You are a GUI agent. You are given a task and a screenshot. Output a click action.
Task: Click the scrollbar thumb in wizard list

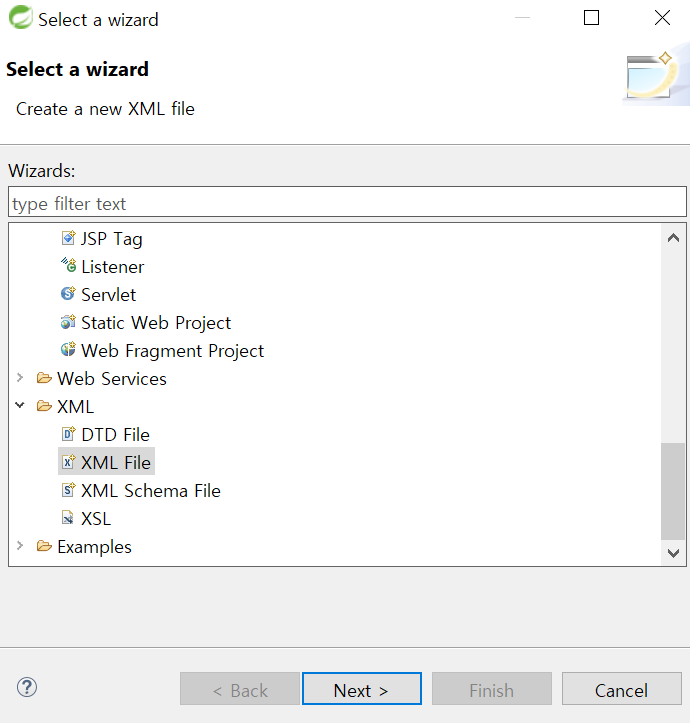pos(672,491)
